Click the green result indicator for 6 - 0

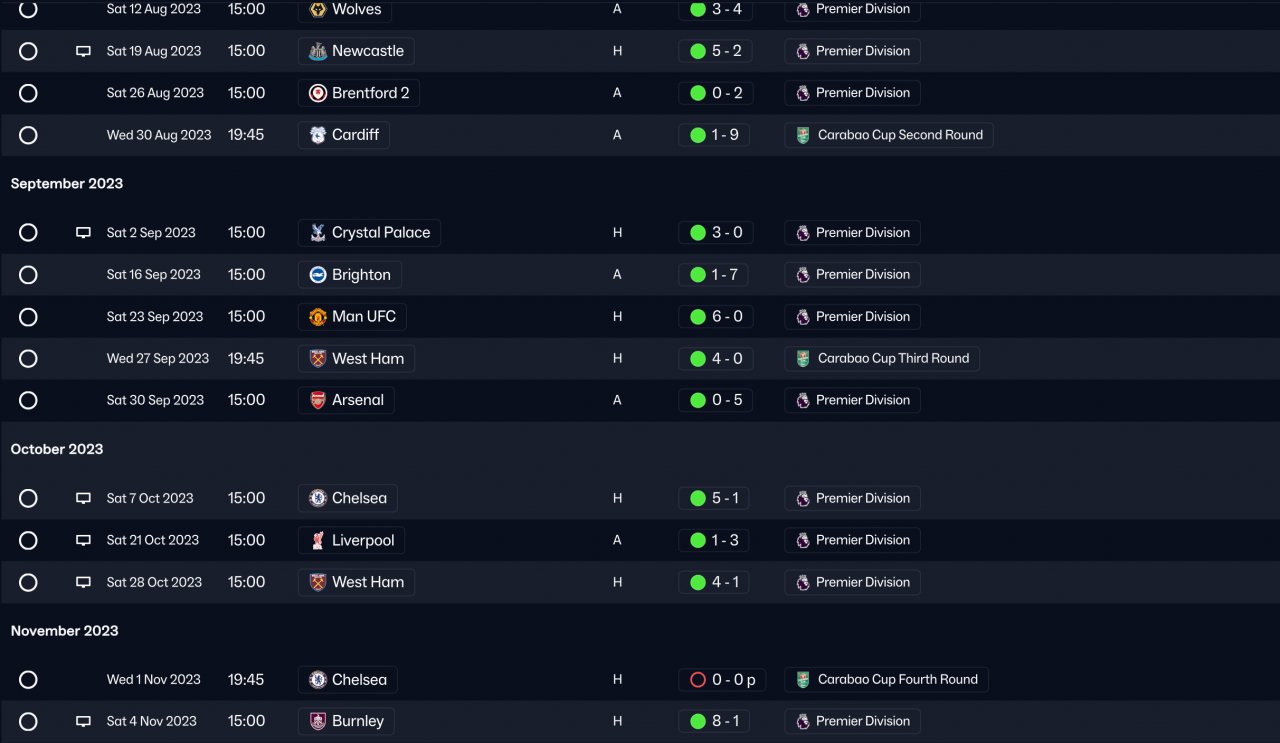point(698,317)
